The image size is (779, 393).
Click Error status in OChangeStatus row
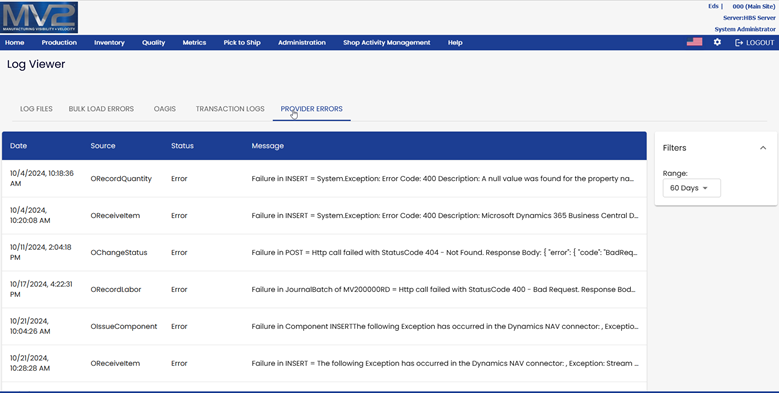(179, 252)
